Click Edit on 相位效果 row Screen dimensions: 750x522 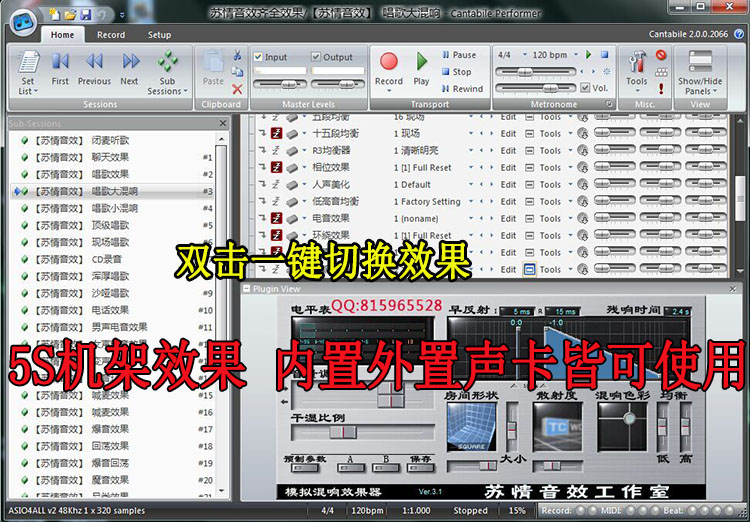[508, 167]
